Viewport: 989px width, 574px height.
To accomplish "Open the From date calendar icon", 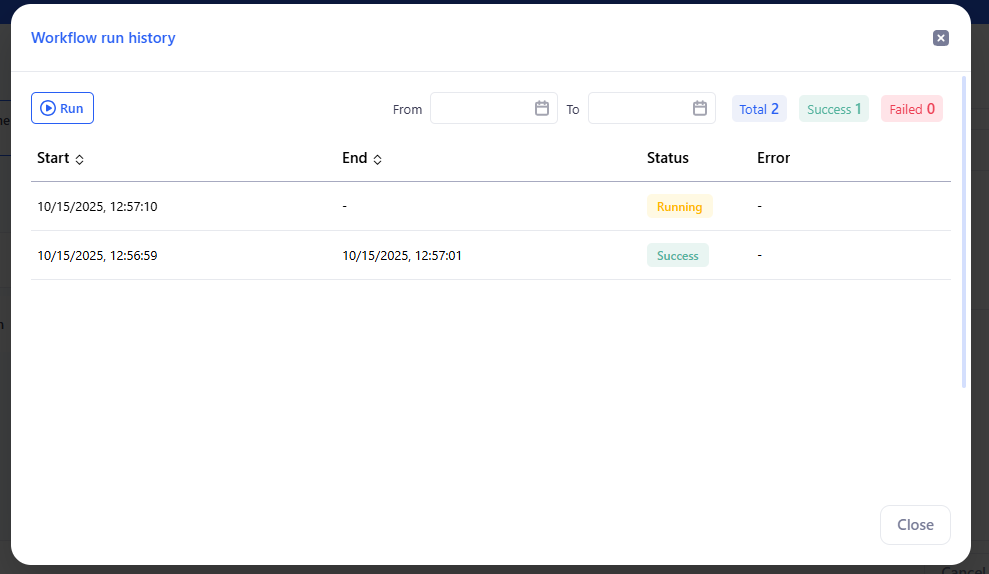I will (542, 108).
